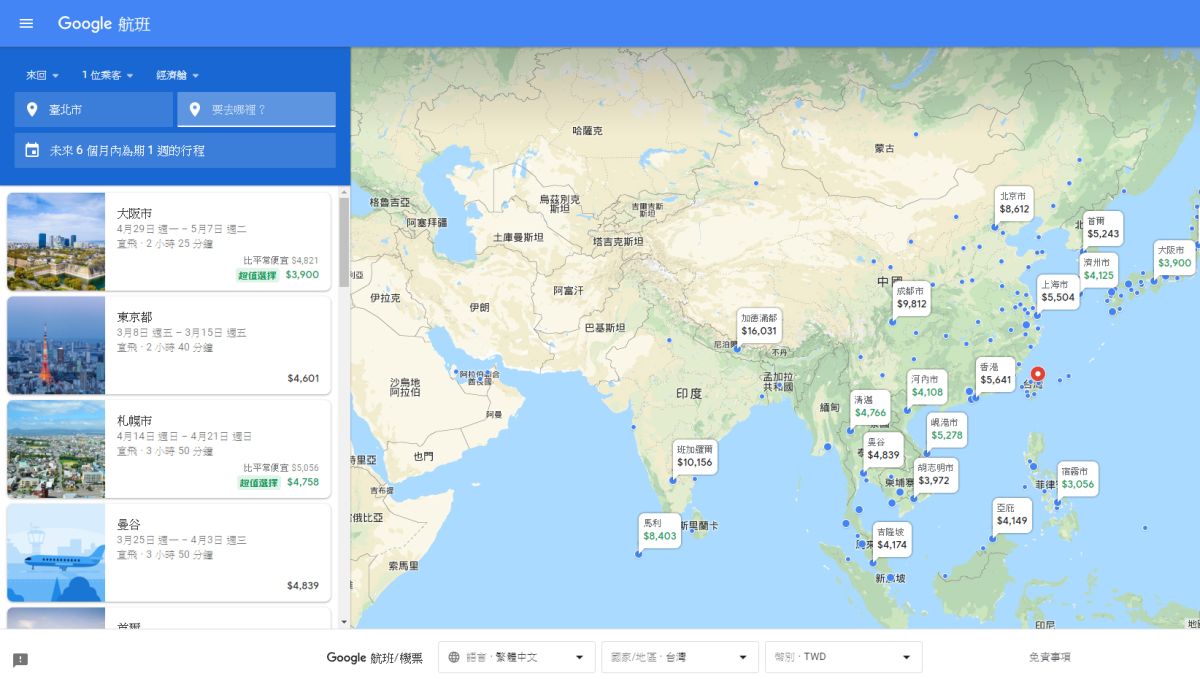This screenshot has width=1200, height=679.
Task: Click the Google 航班 logo in the header
Action: click(103, 23)
